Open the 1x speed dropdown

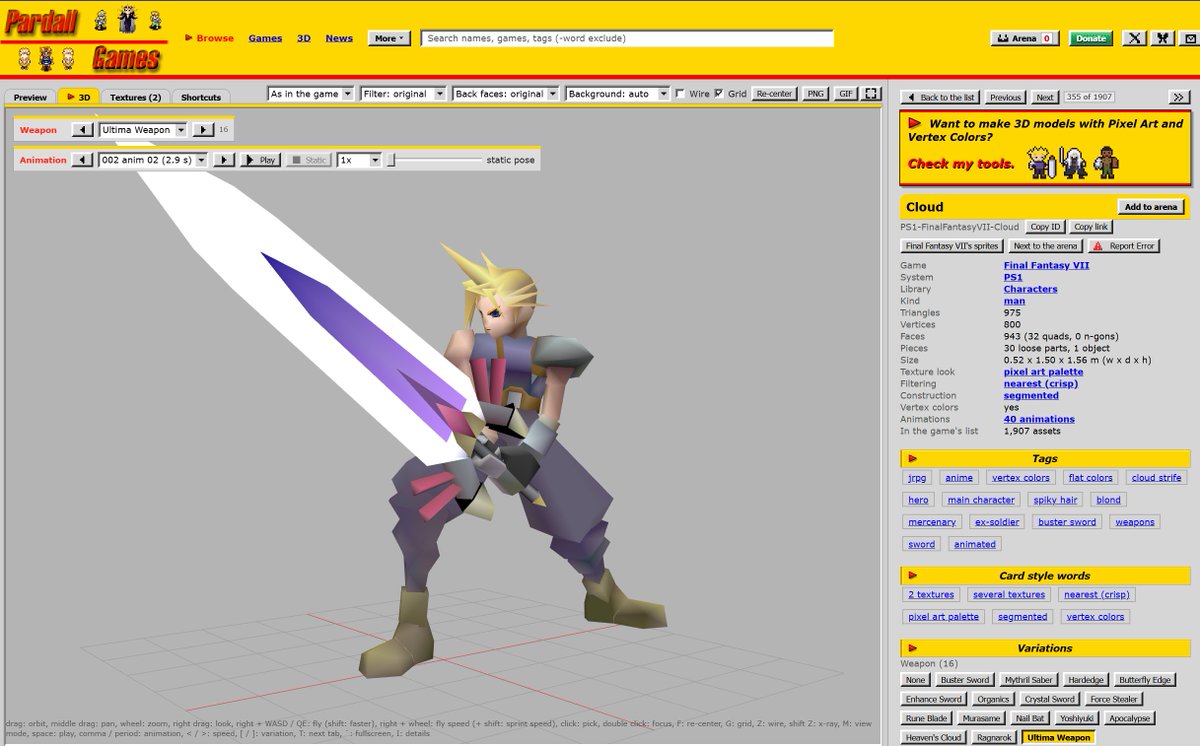coord(359,160)
